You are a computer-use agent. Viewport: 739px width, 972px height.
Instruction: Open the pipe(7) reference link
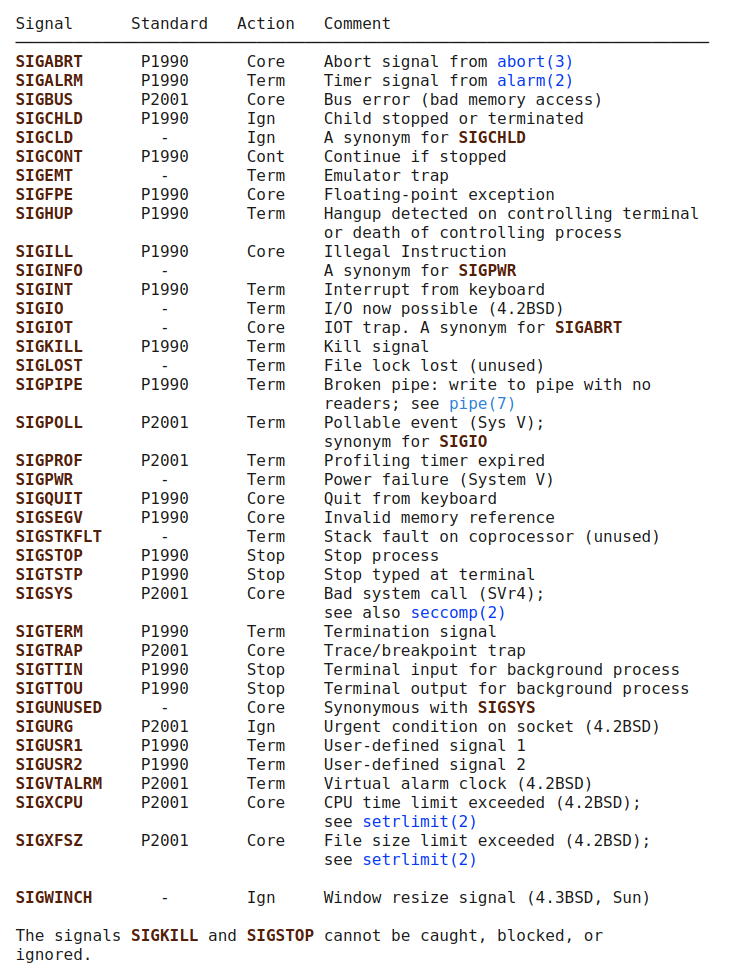[482, 404]
